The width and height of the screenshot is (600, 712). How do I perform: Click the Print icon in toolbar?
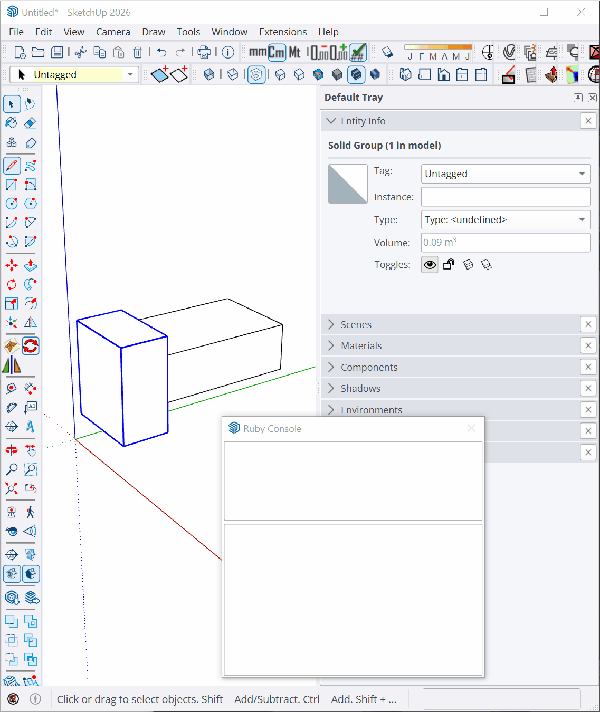pyautogui.click(x=204, y=52)
